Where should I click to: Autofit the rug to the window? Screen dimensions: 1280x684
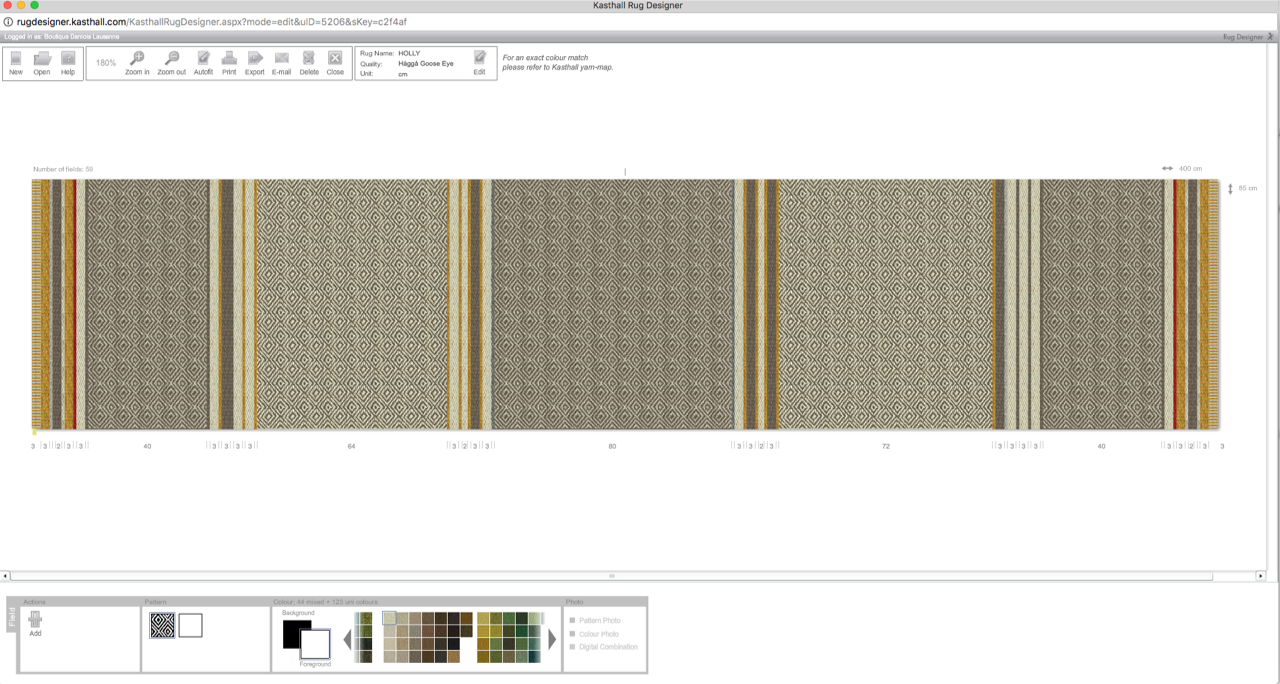click(x=203, y=63)
